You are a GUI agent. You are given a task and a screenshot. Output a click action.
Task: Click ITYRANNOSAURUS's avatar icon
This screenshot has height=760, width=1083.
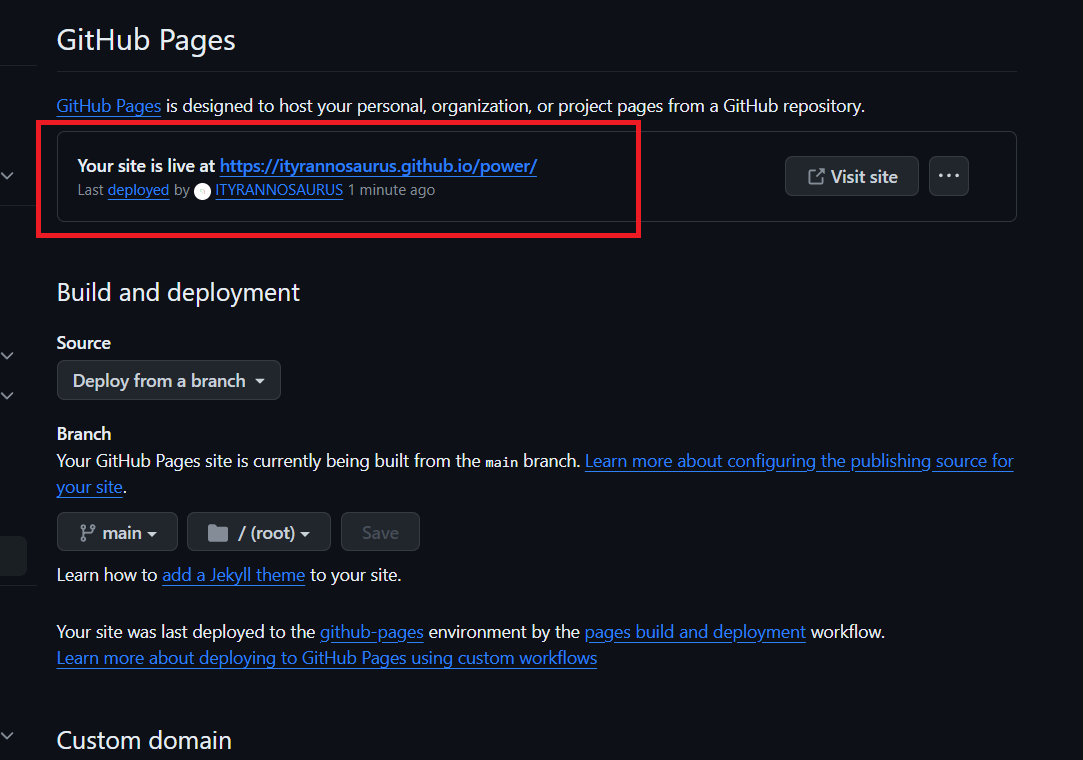[x=202, y=190]
